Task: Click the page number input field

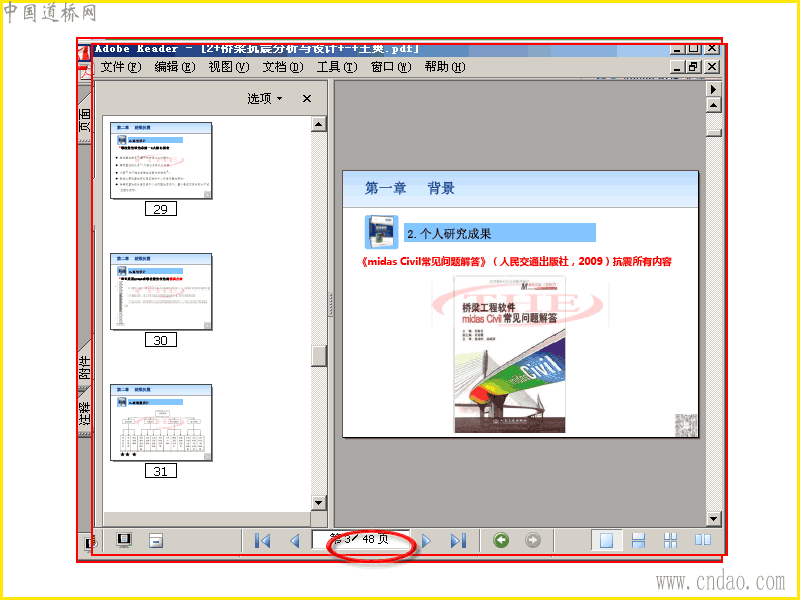Action: point(361,540)
